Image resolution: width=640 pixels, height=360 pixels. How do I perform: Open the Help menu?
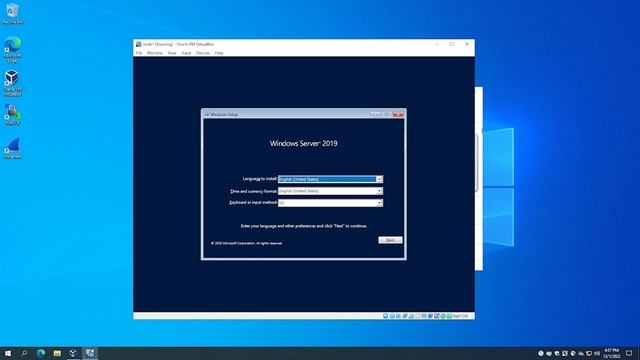(x=219, y=53)
